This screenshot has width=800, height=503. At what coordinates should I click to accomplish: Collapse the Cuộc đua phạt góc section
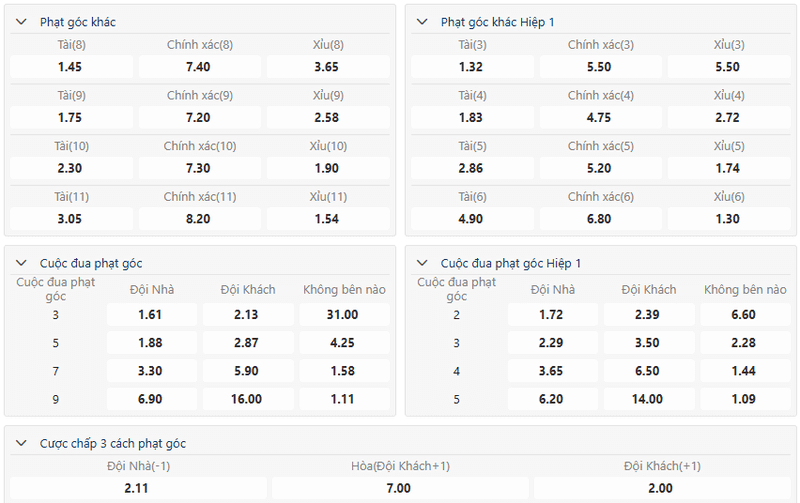coord(22,263)
